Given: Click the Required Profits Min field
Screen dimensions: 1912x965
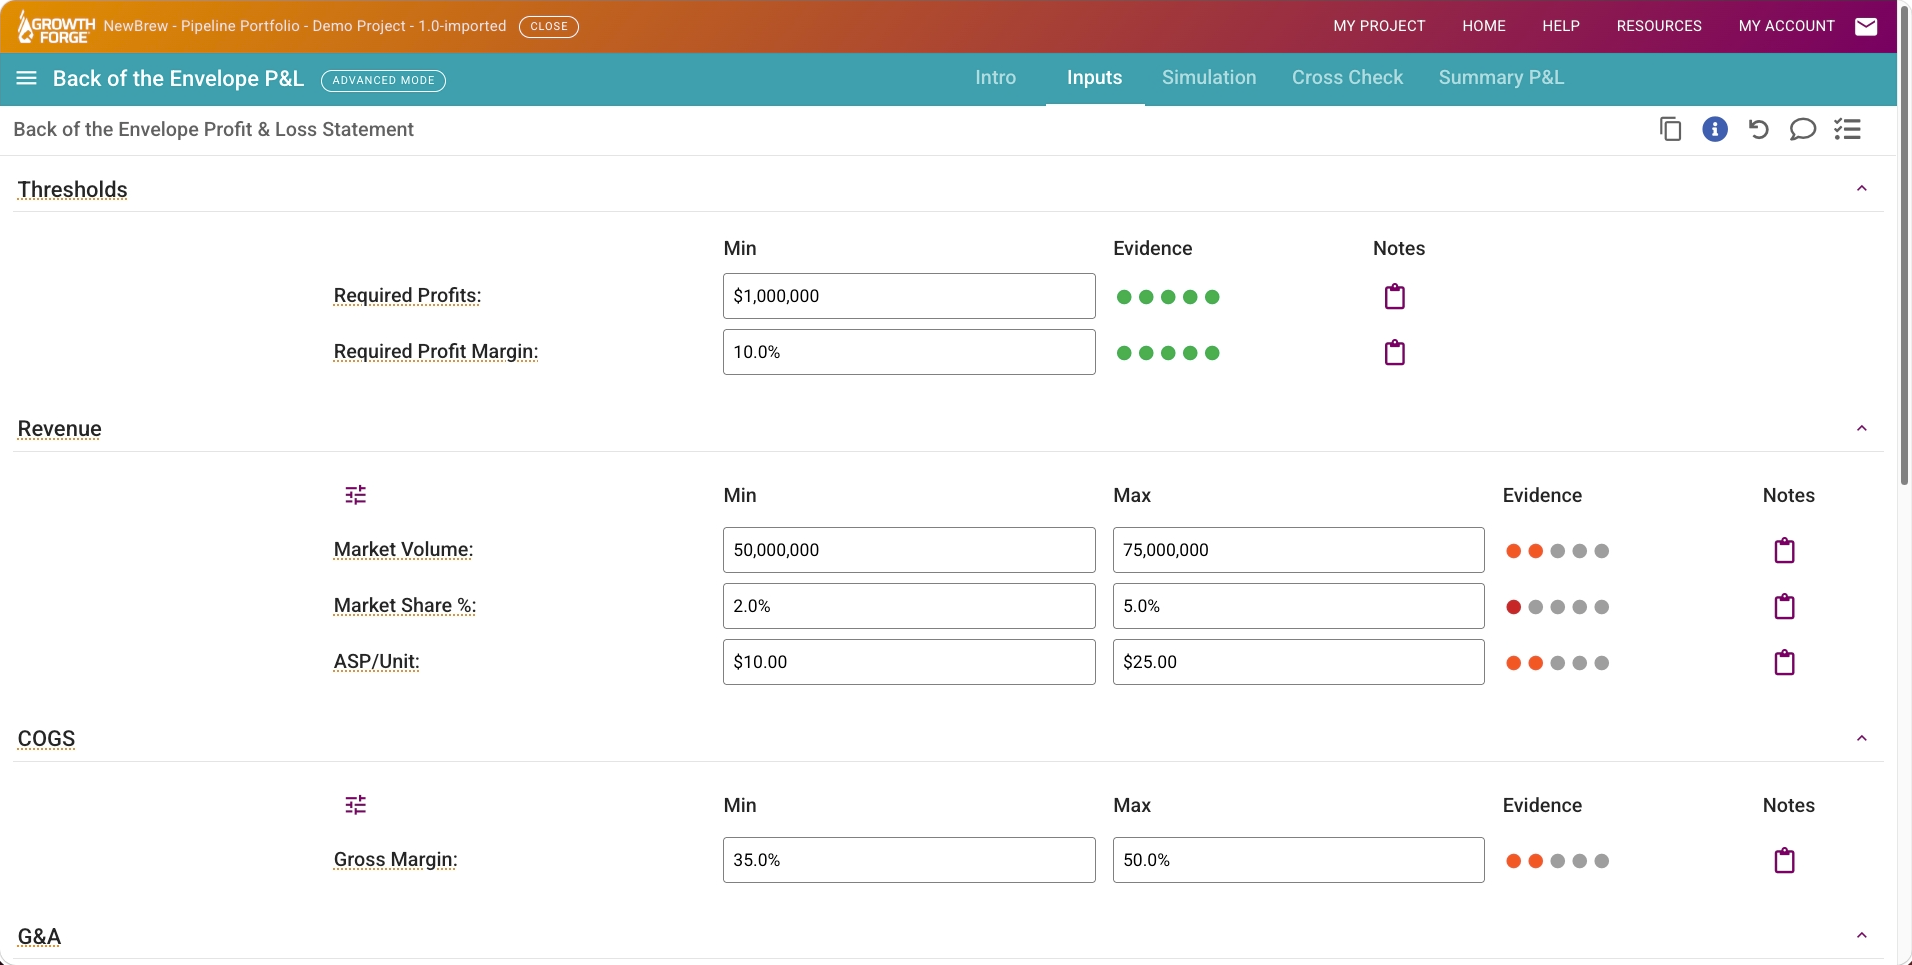Looking at the screenshot, I should (909, 296).
